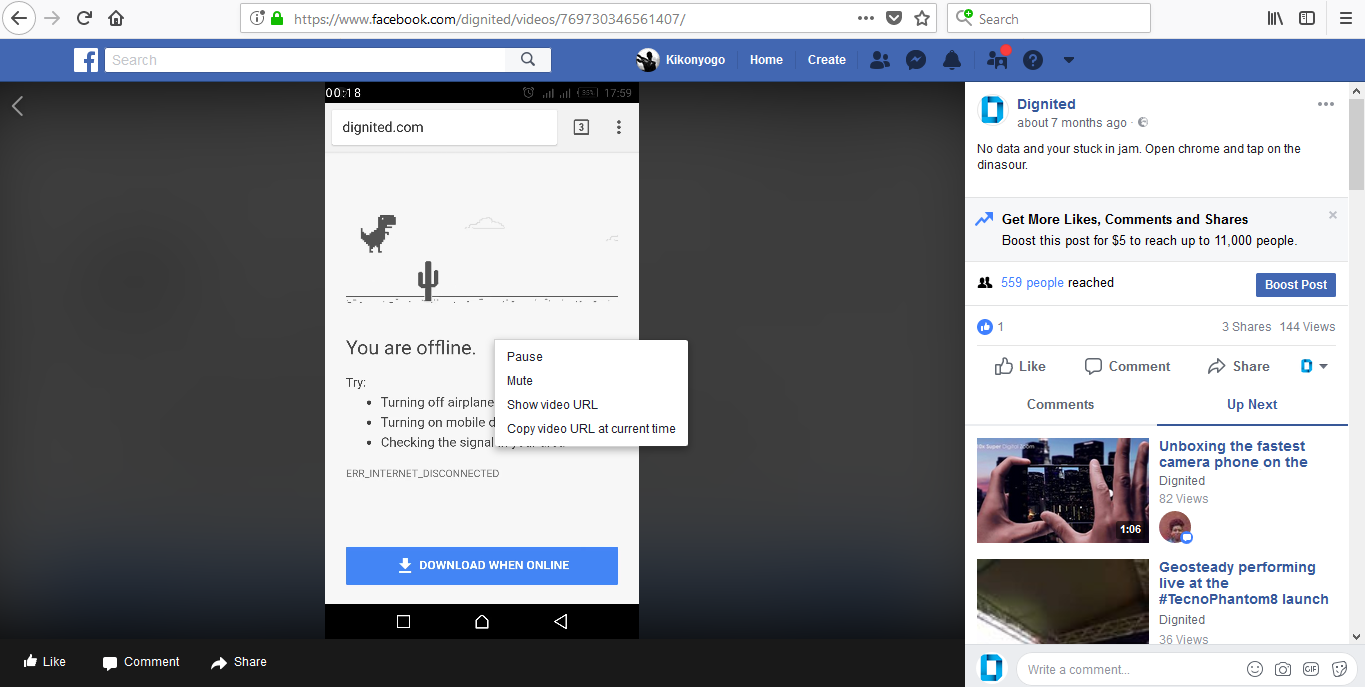Attach a photo with the camera icon
Viewport: 1365px width, 687px height.
tap(1282, 669)
